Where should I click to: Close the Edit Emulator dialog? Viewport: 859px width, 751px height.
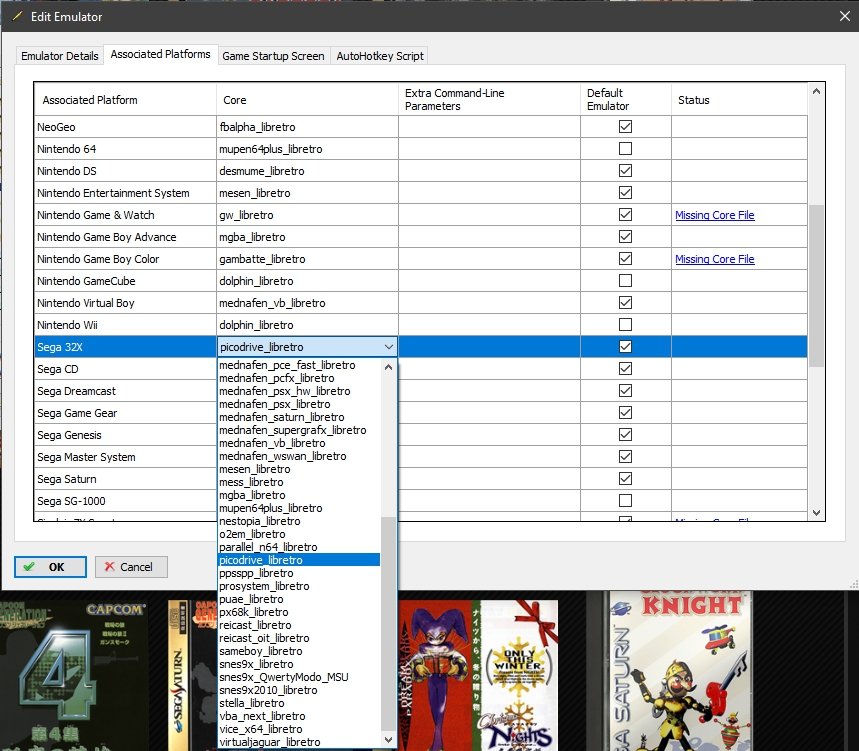pos(845,16)
